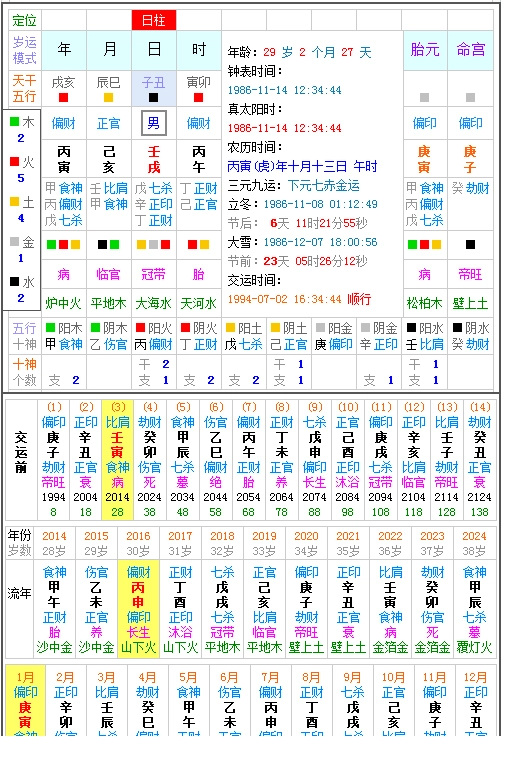Select the 己亥 month pillar
The height and width of the screenshot is (771, 509).
(109, 159)
